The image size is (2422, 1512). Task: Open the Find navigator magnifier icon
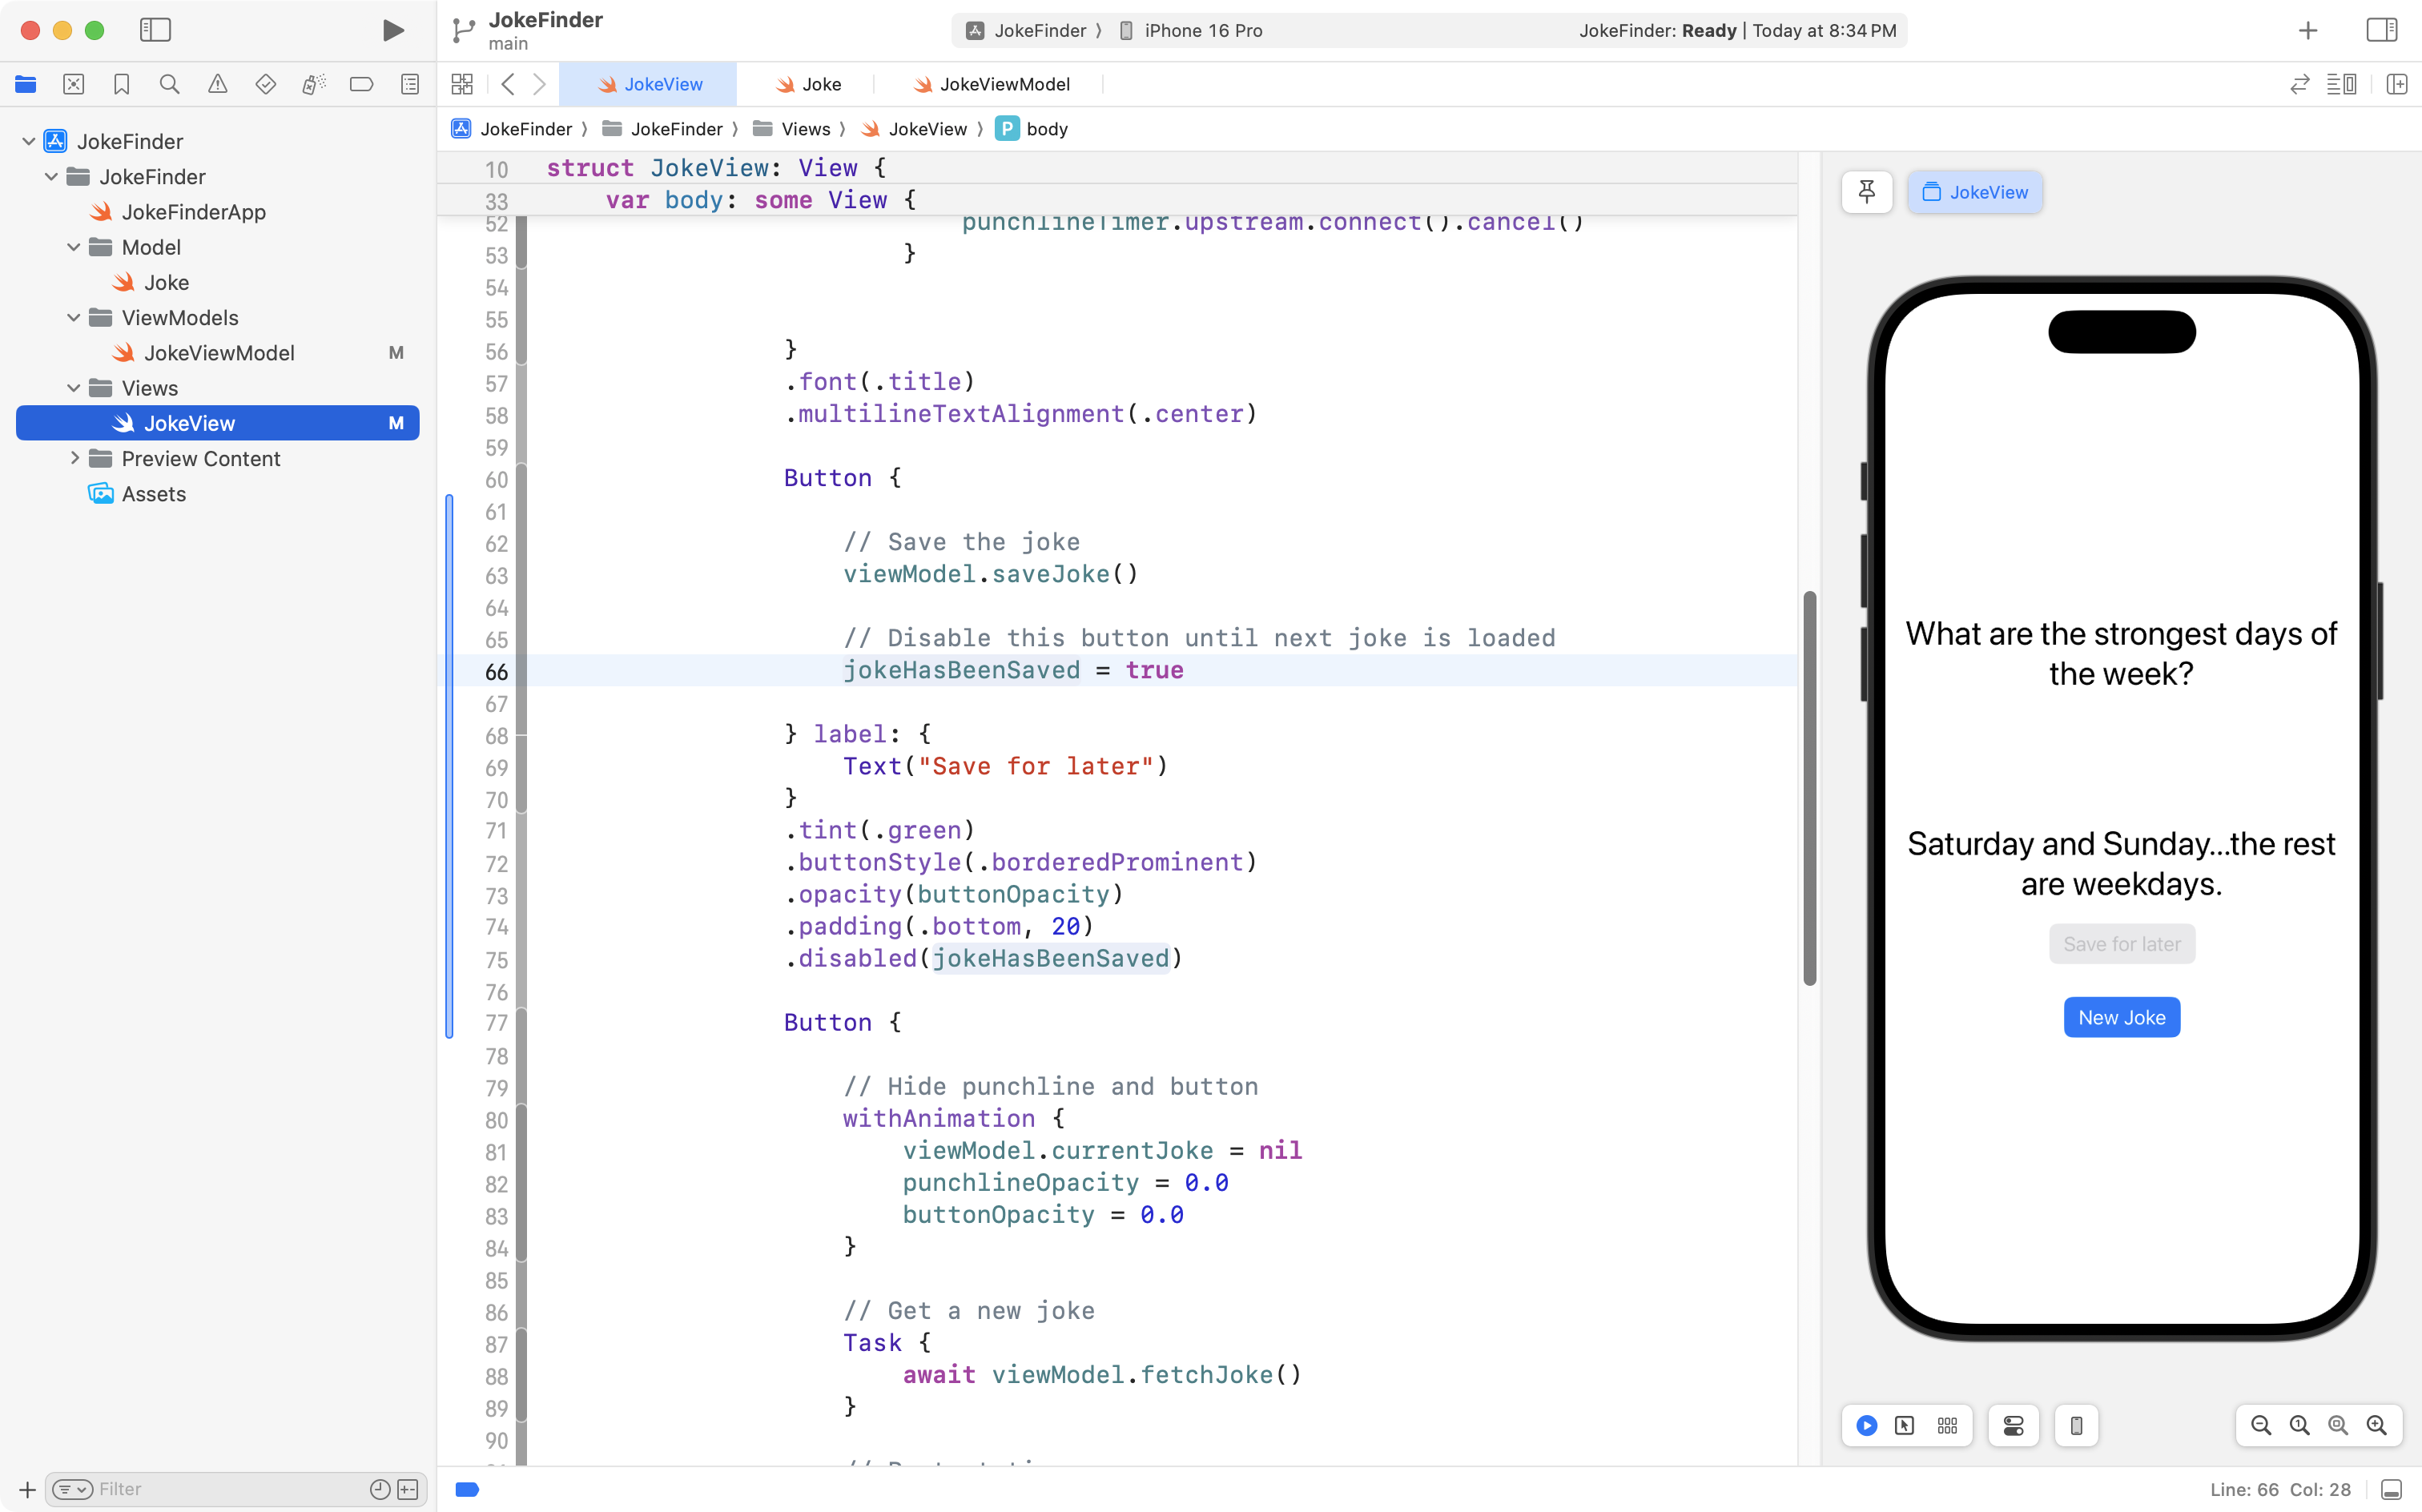[169, 84]
